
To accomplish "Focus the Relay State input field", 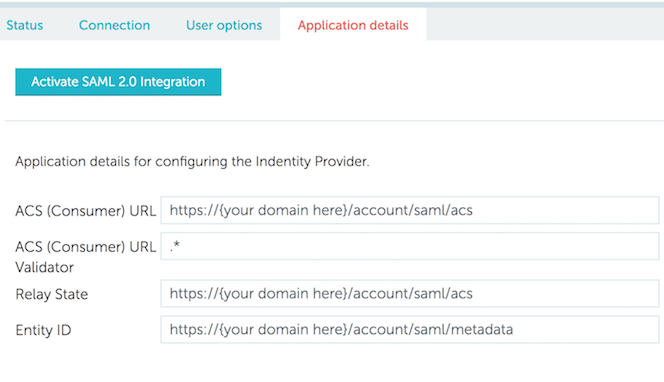I will [409, 293].
